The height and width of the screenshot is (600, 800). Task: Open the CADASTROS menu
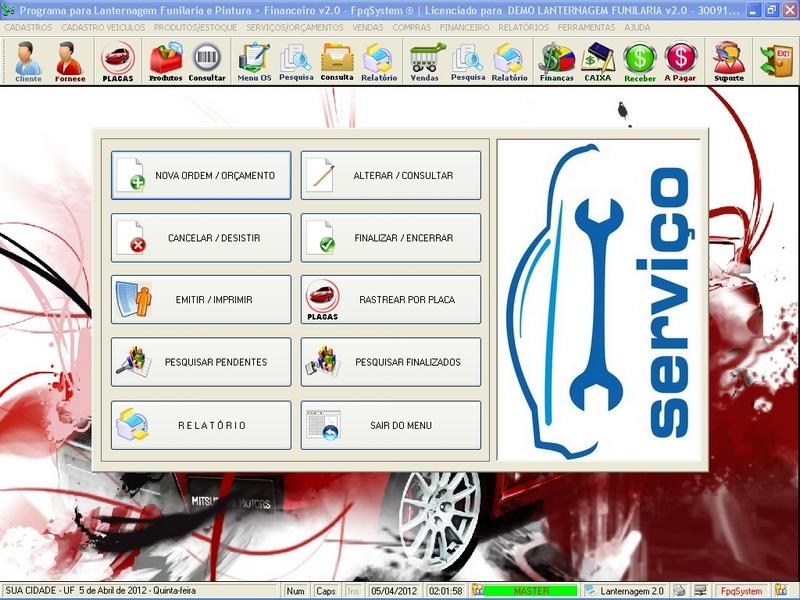pyautogui.click(x=28, y=28)
